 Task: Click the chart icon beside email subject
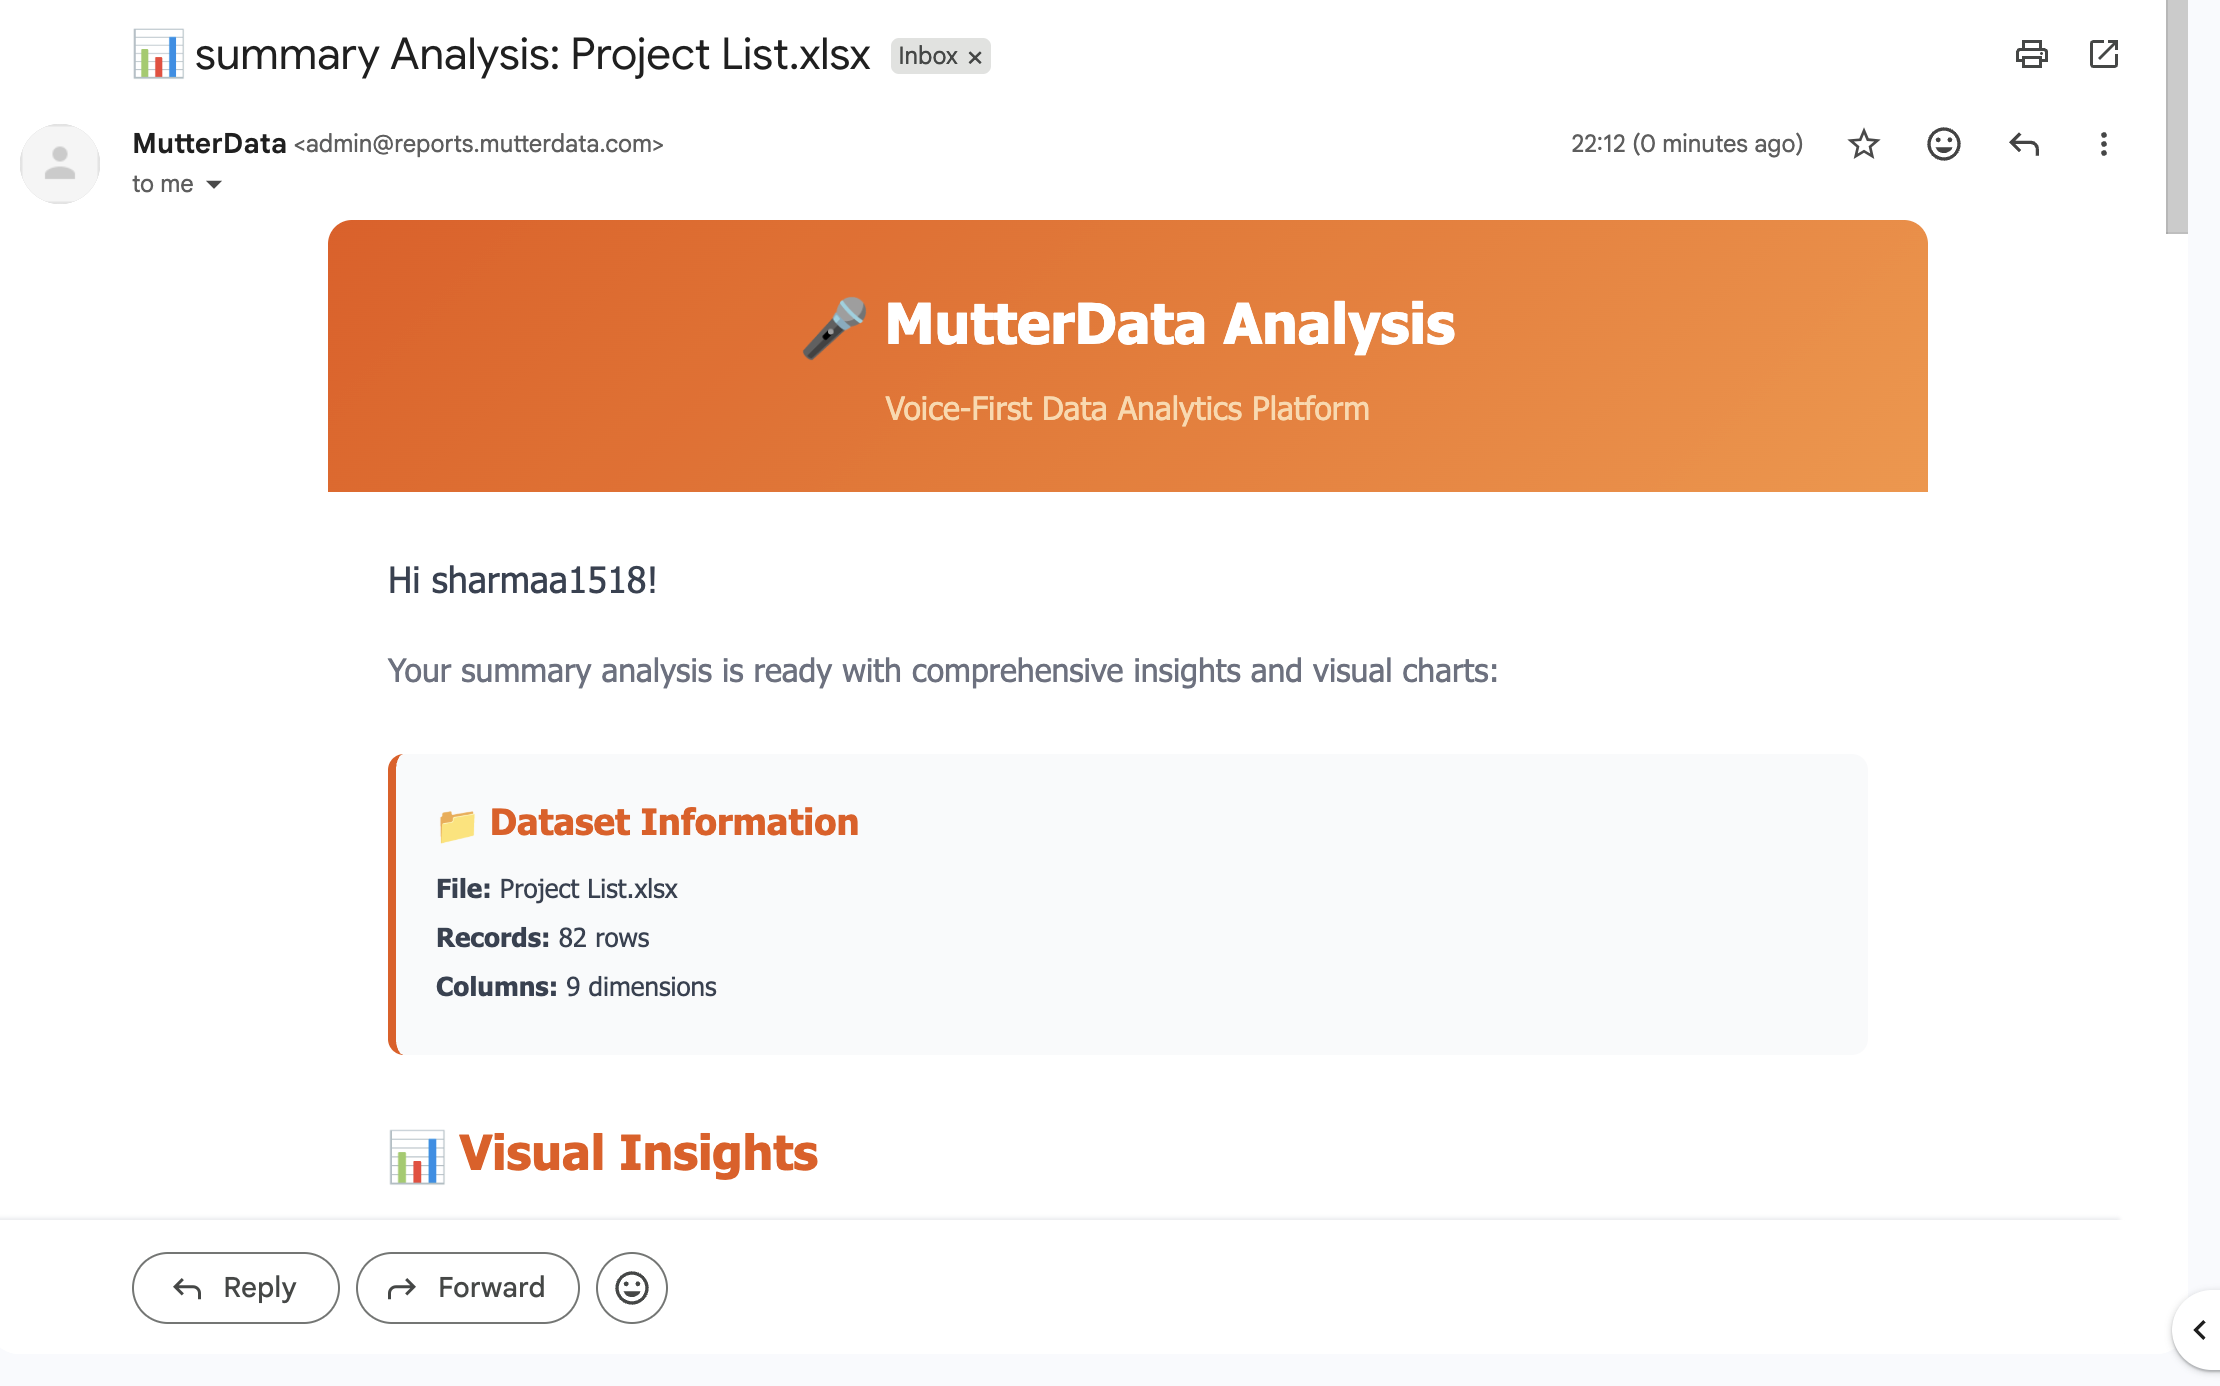[158, 55]
